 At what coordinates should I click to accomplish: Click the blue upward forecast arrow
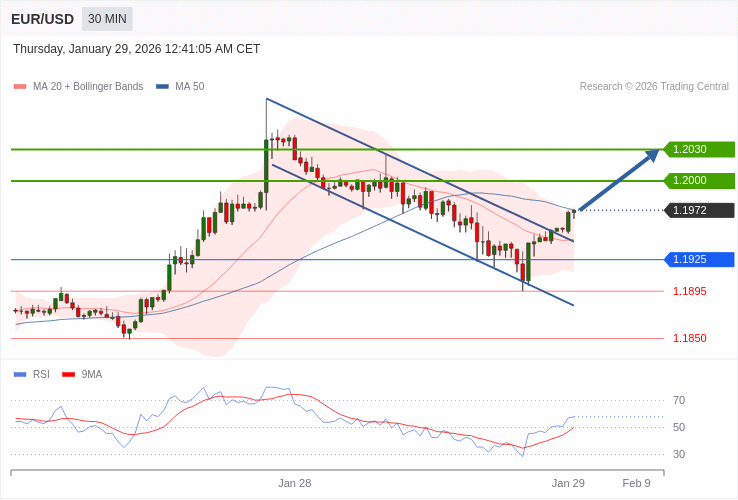[x=619, y=180]
